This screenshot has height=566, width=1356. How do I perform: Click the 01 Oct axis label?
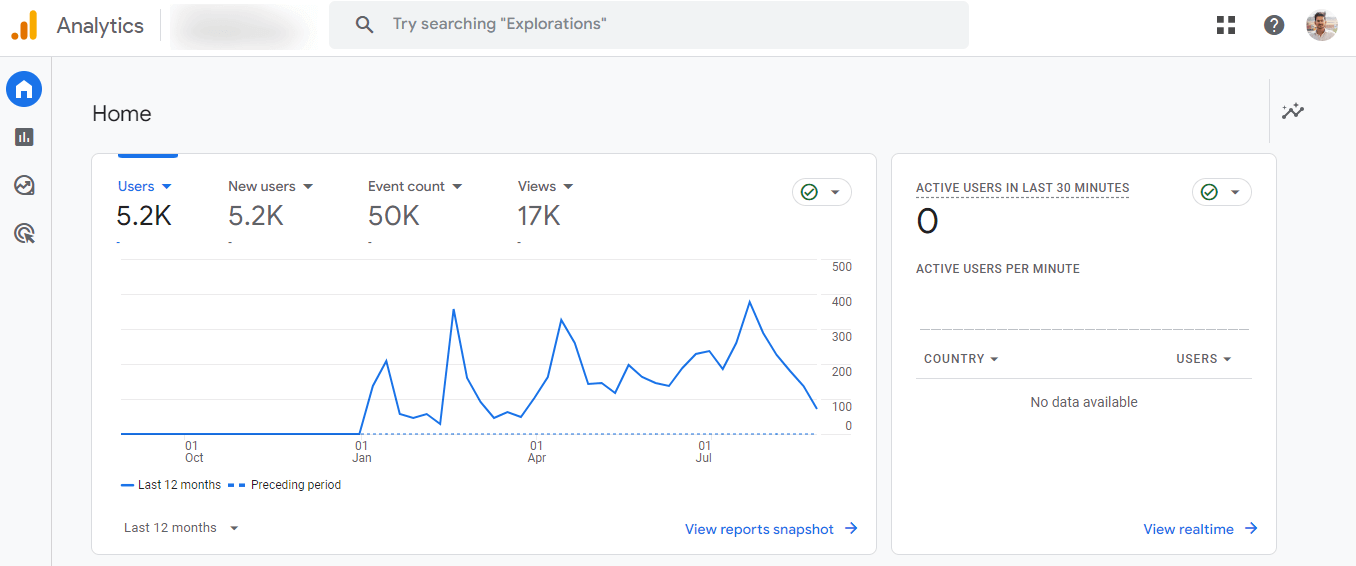pos(194,452)
